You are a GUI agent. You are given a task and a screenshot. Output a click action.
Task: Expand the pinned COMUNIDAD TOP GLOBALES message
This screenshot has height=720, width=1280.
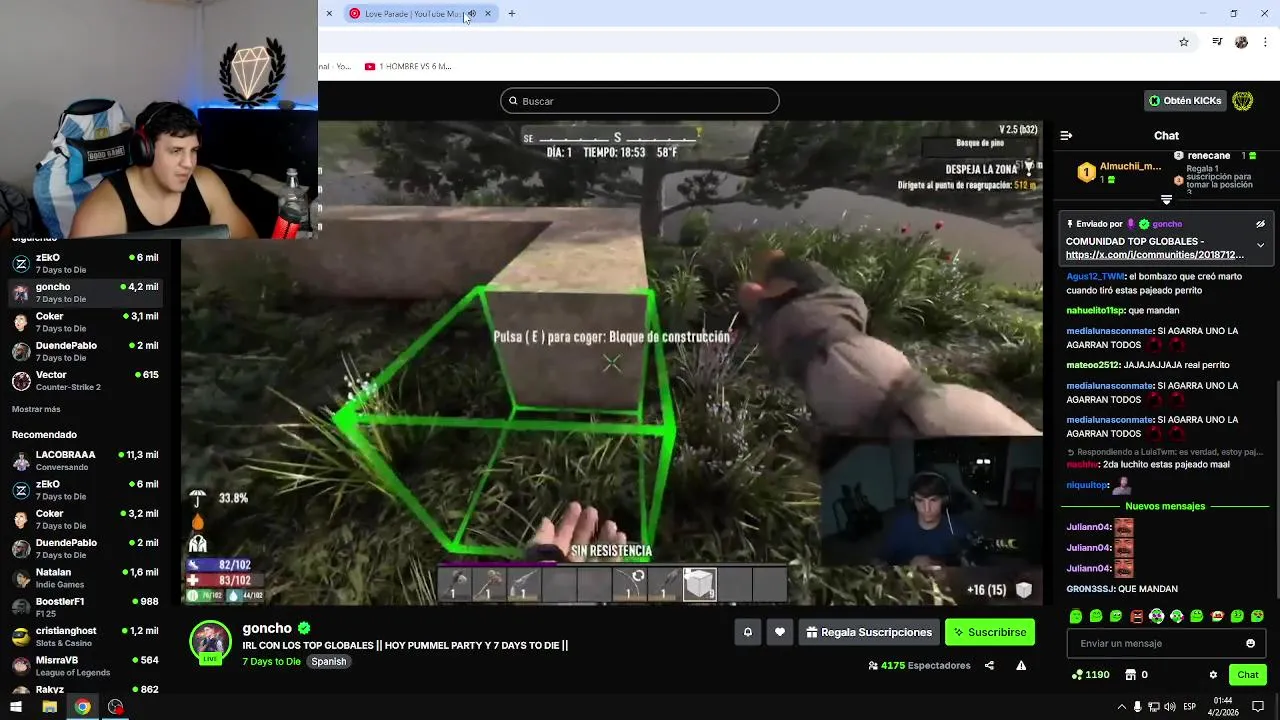(1260, 245)
